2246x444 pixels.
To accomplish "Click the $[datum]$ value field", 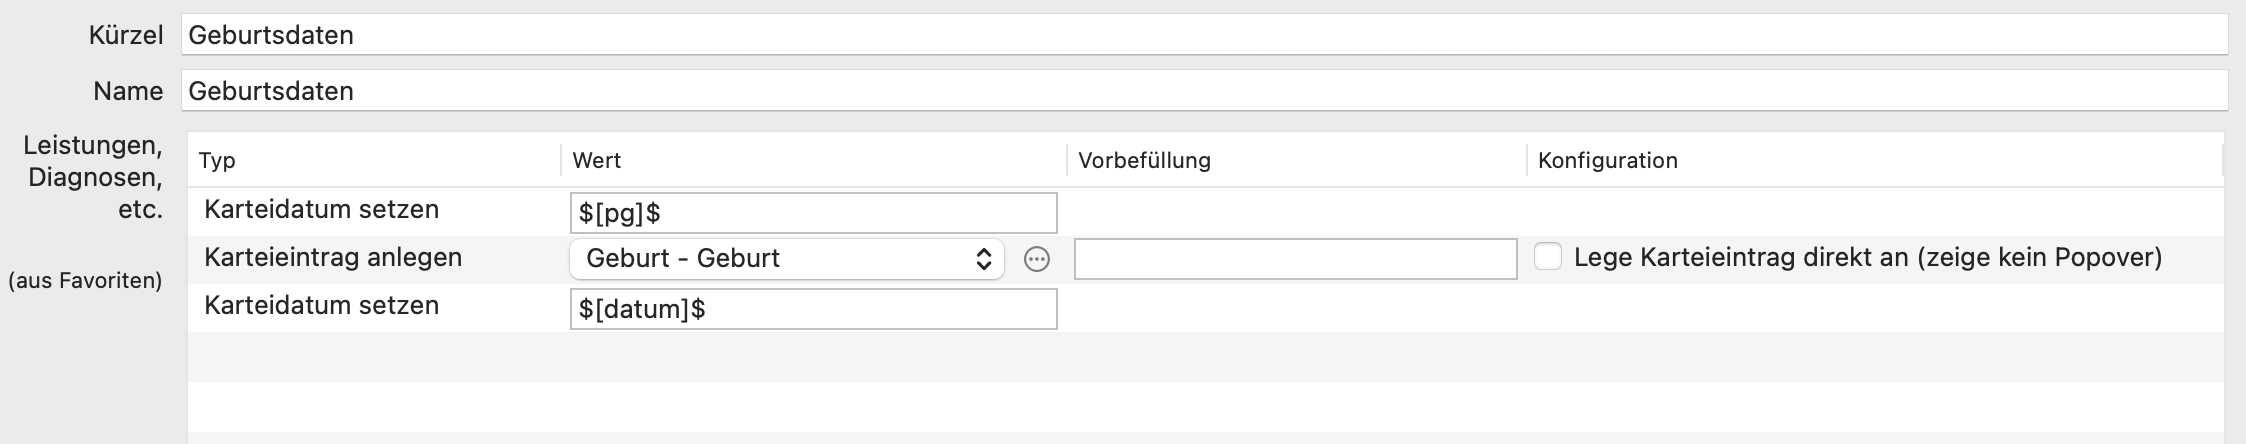I will [x=813, y=309].
